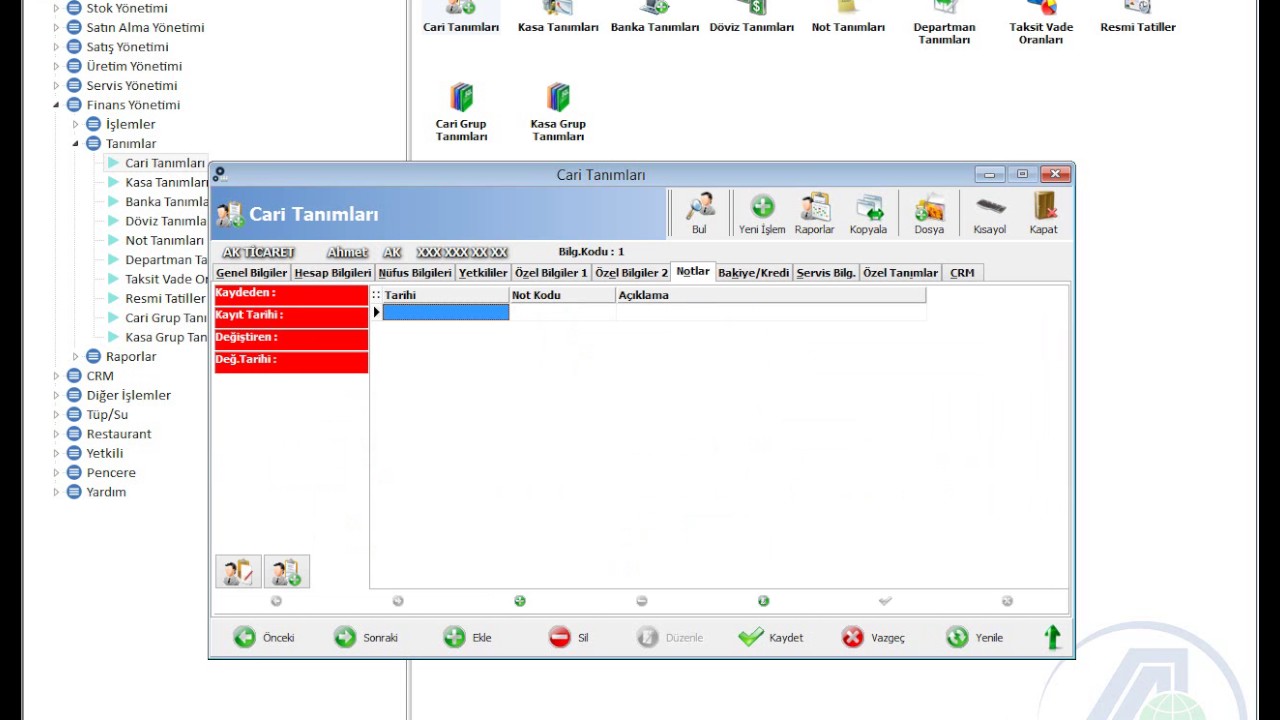Open Departman Tanımları desktop icon

[944, 22]
